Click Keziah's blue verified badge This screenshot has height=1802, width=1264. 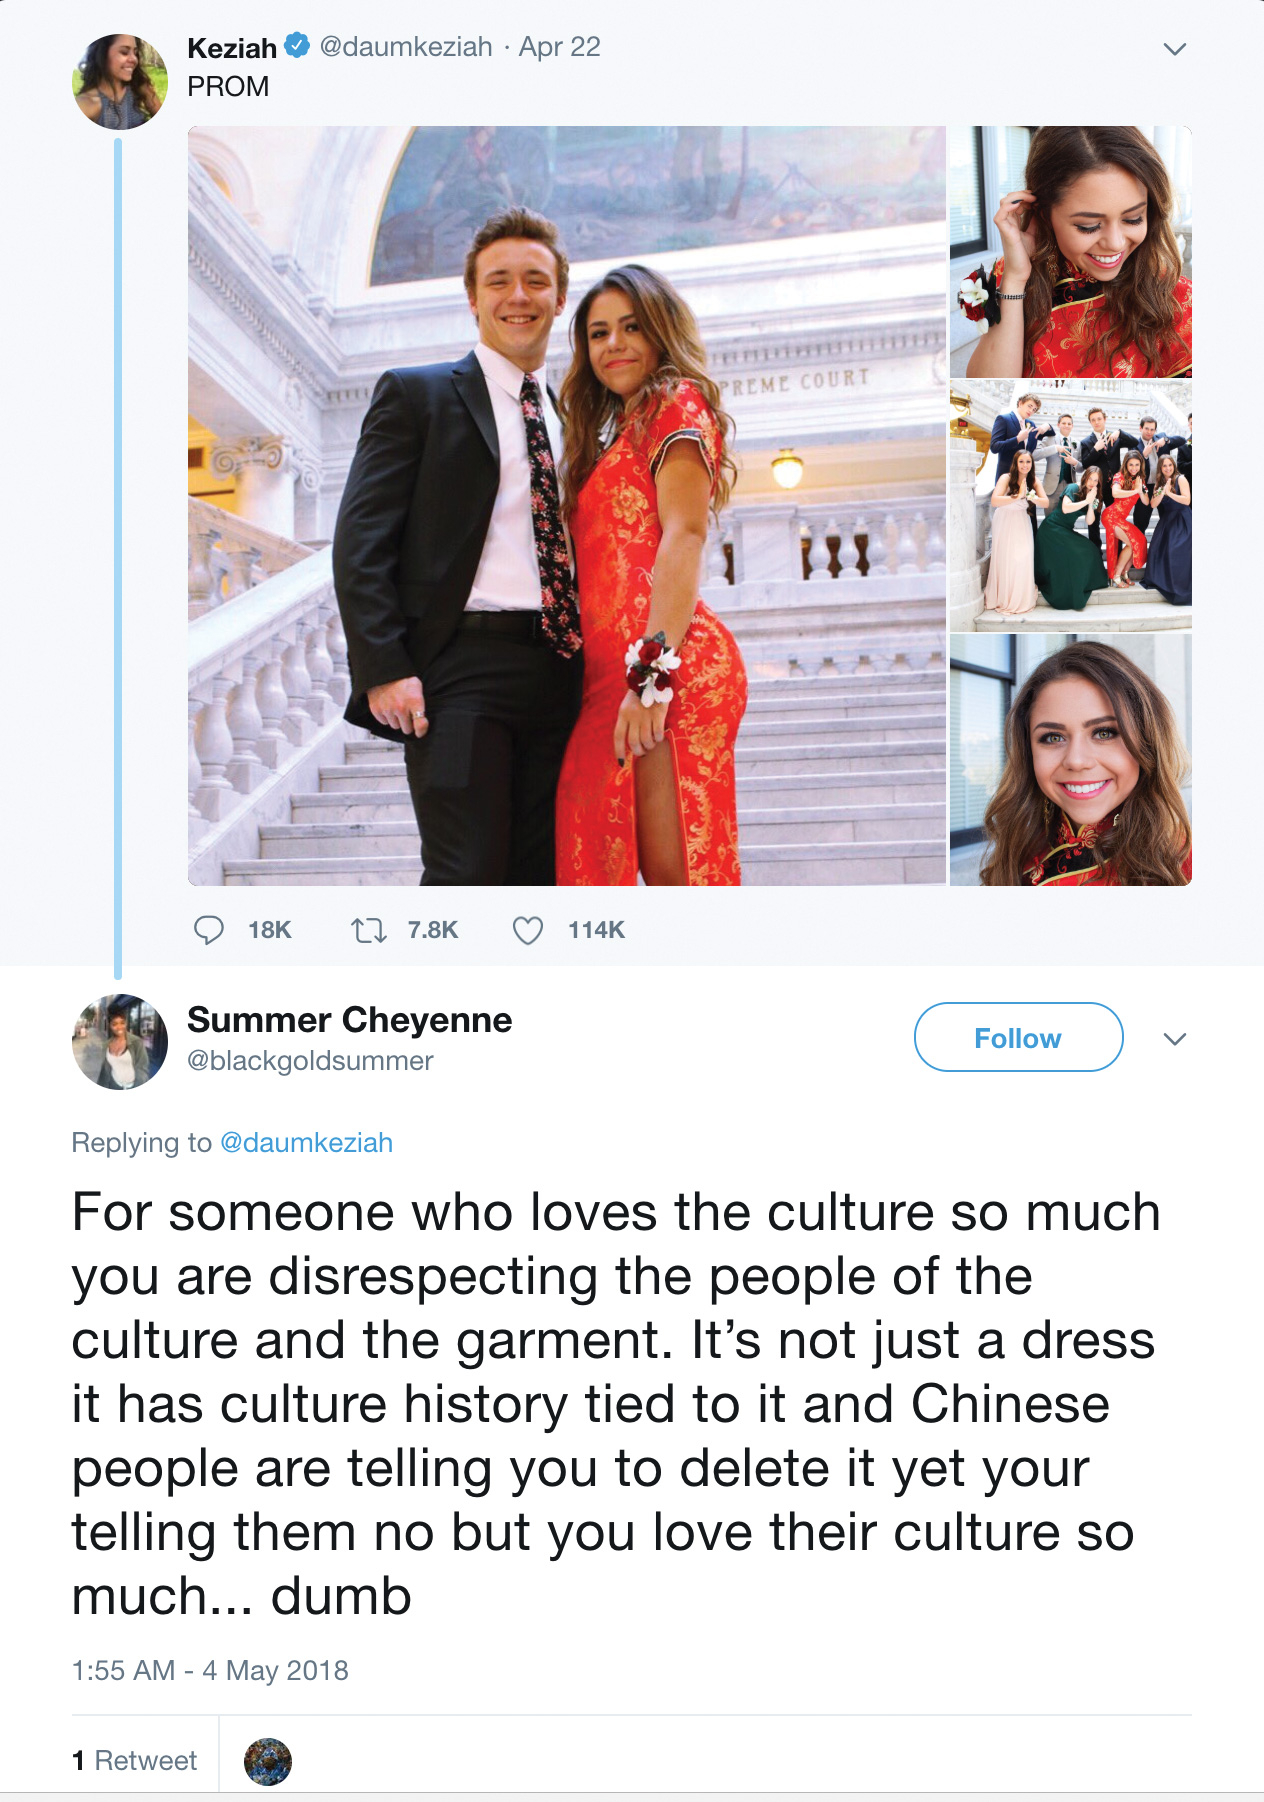[297, 46]
